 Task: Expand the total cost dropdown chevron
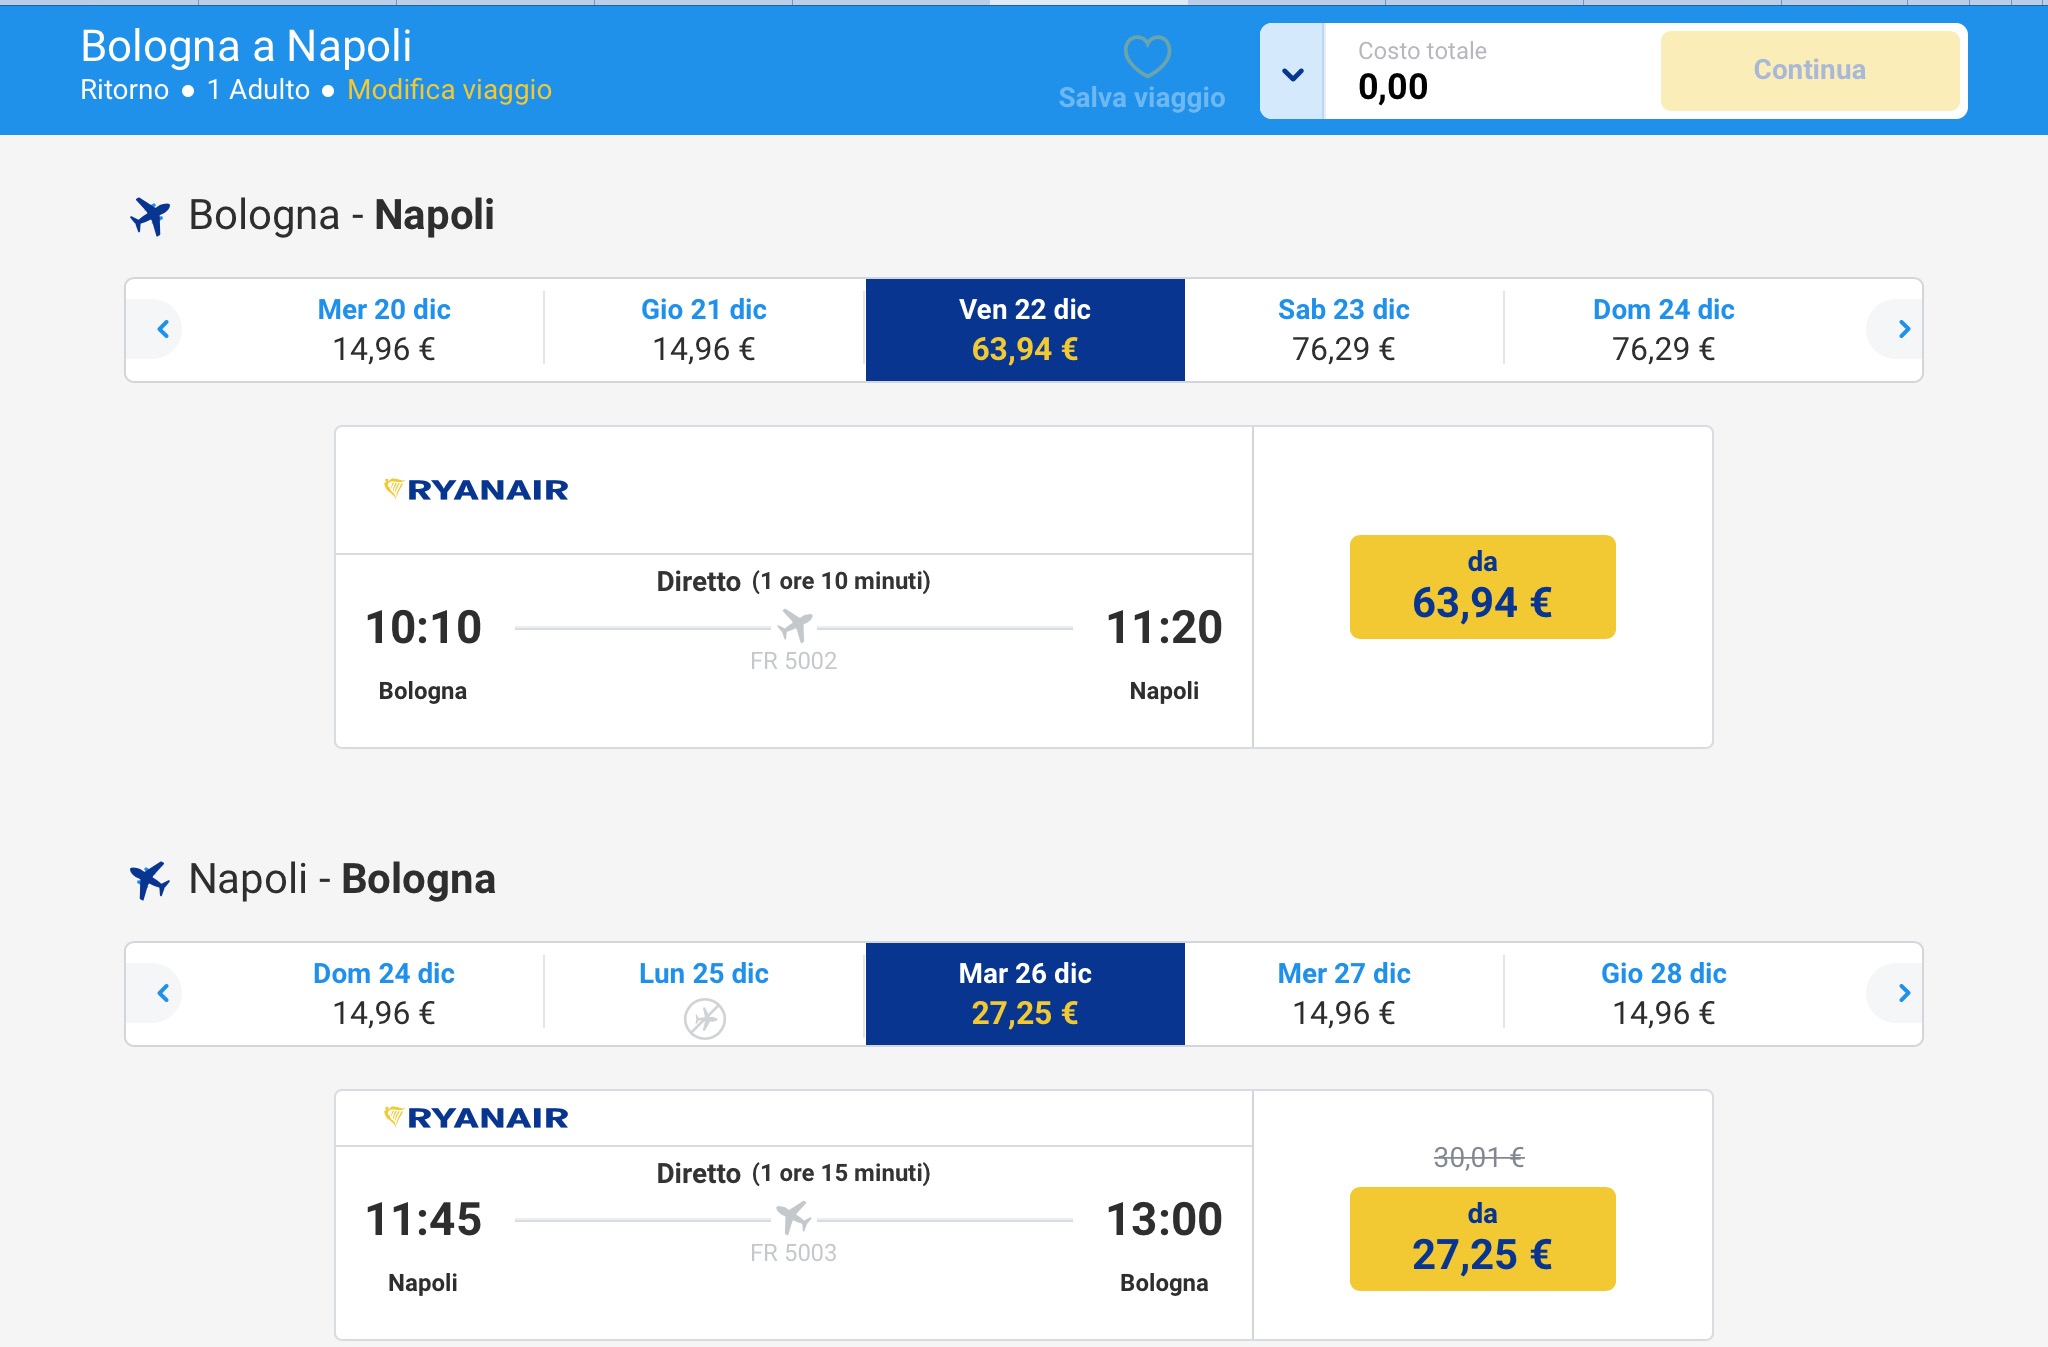click(1292, 73)
